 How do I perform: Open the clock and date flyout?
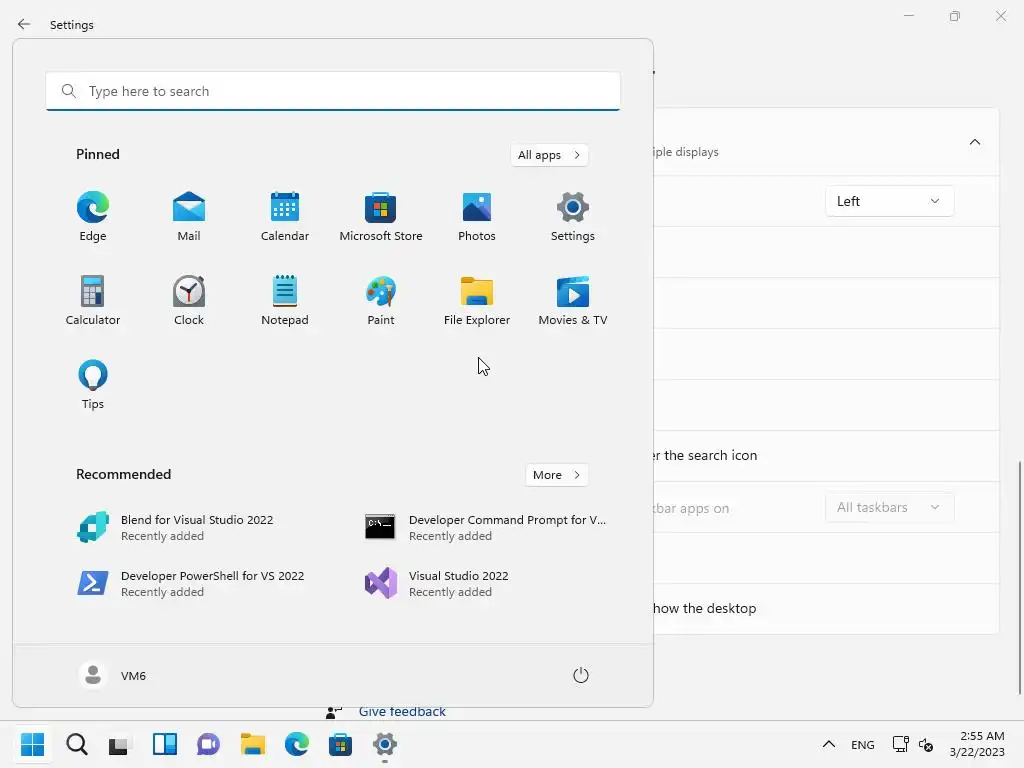point(977,744)
